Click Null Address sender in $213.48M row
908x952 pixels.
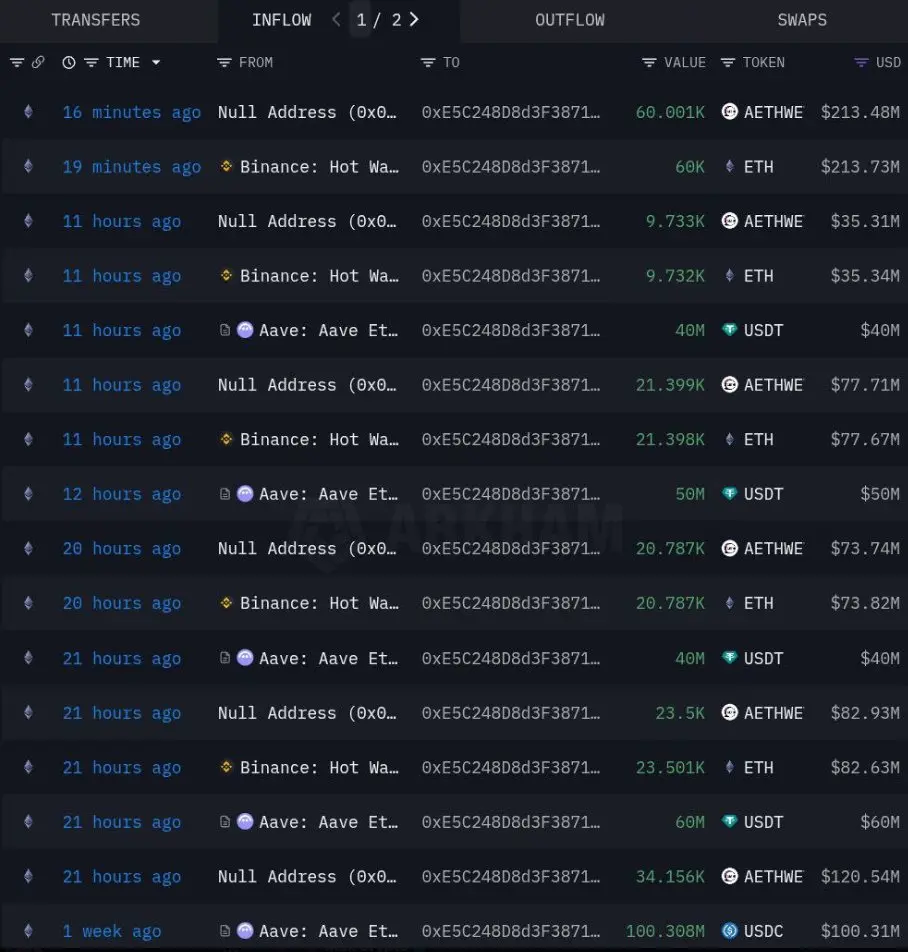pos(307,112)
